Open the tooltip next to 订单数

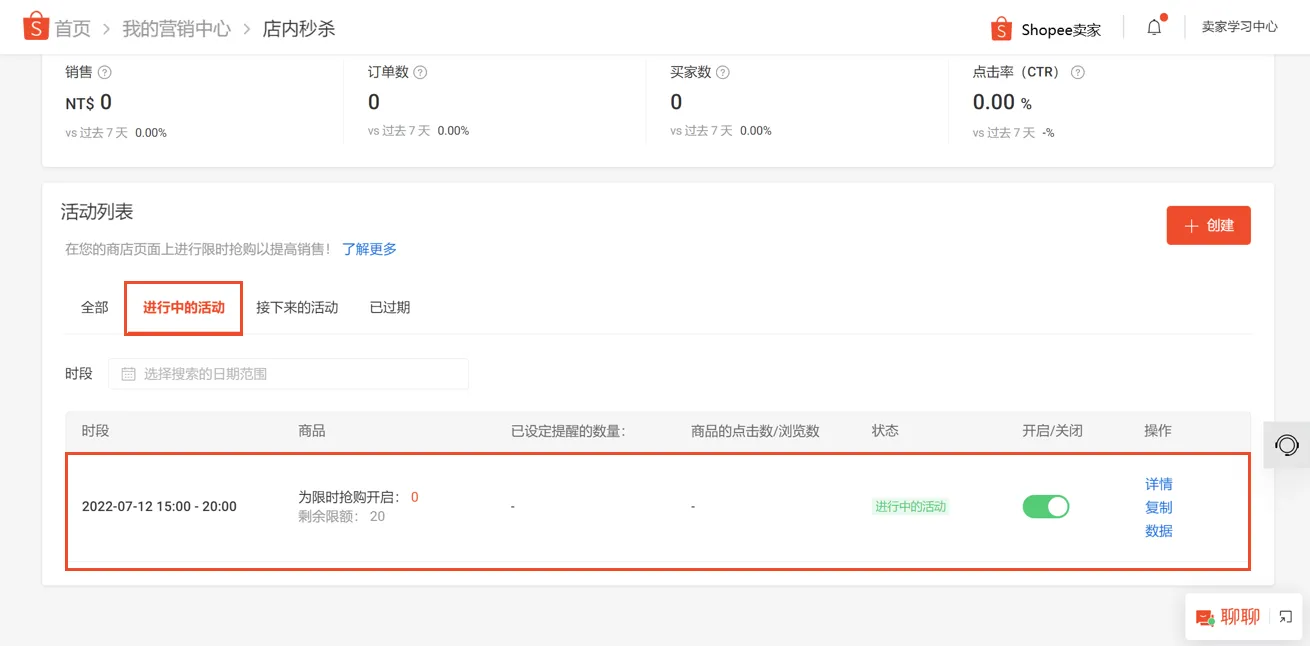pos(420,71)
